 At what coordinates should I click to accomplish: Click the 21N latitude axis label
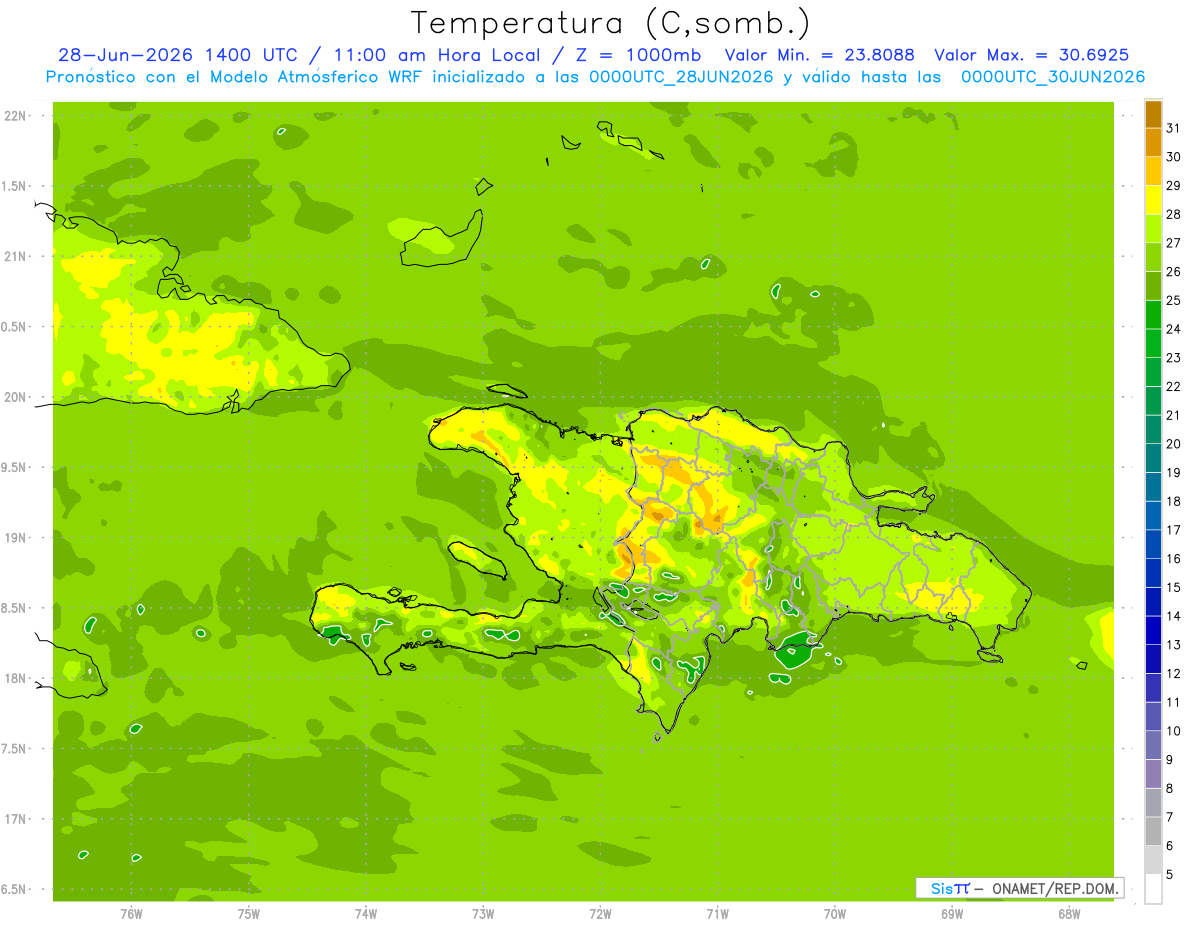(x=17, y=256)
